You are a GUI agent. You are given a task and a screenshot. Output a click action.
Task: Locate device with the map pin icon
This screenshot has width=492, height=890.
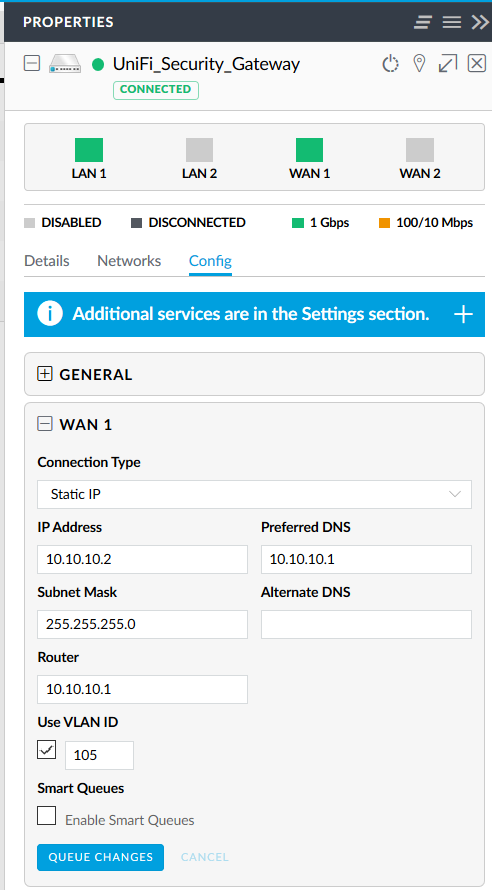[419, 64]
